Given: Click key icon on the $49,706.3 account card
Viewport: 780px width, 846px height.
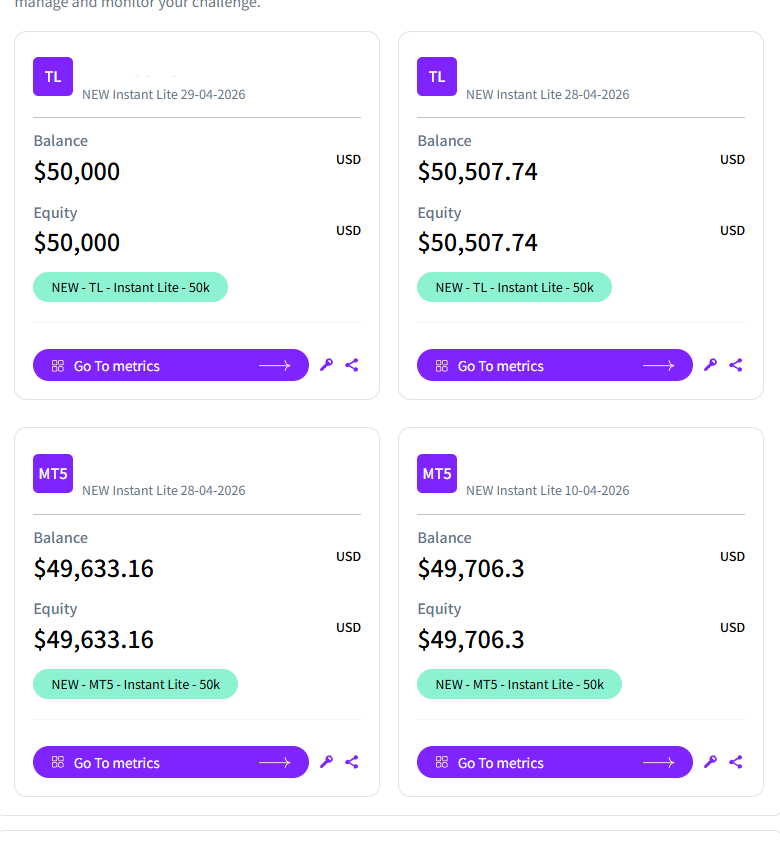Looking at the screenshot, I should 710,762.
